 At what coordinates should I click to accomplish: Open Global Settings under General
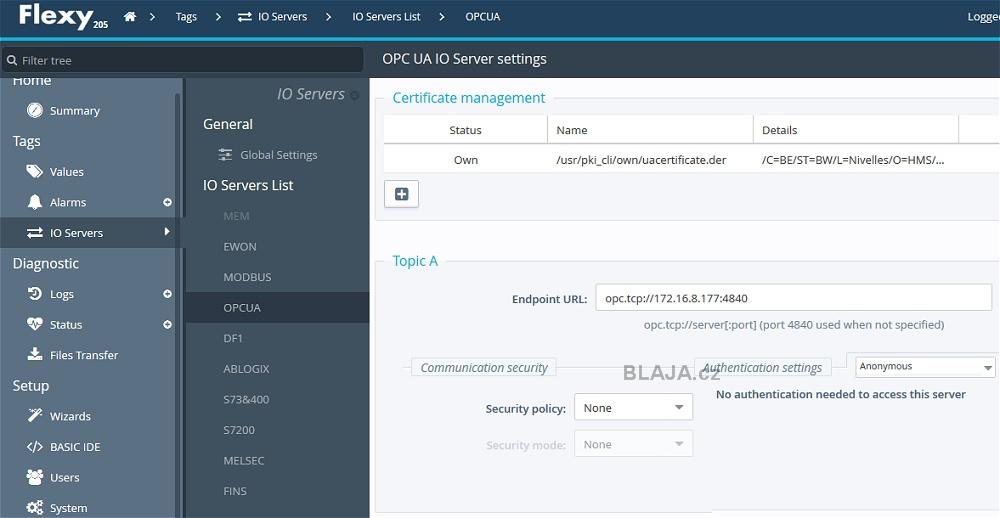click(x=279, y=154)
